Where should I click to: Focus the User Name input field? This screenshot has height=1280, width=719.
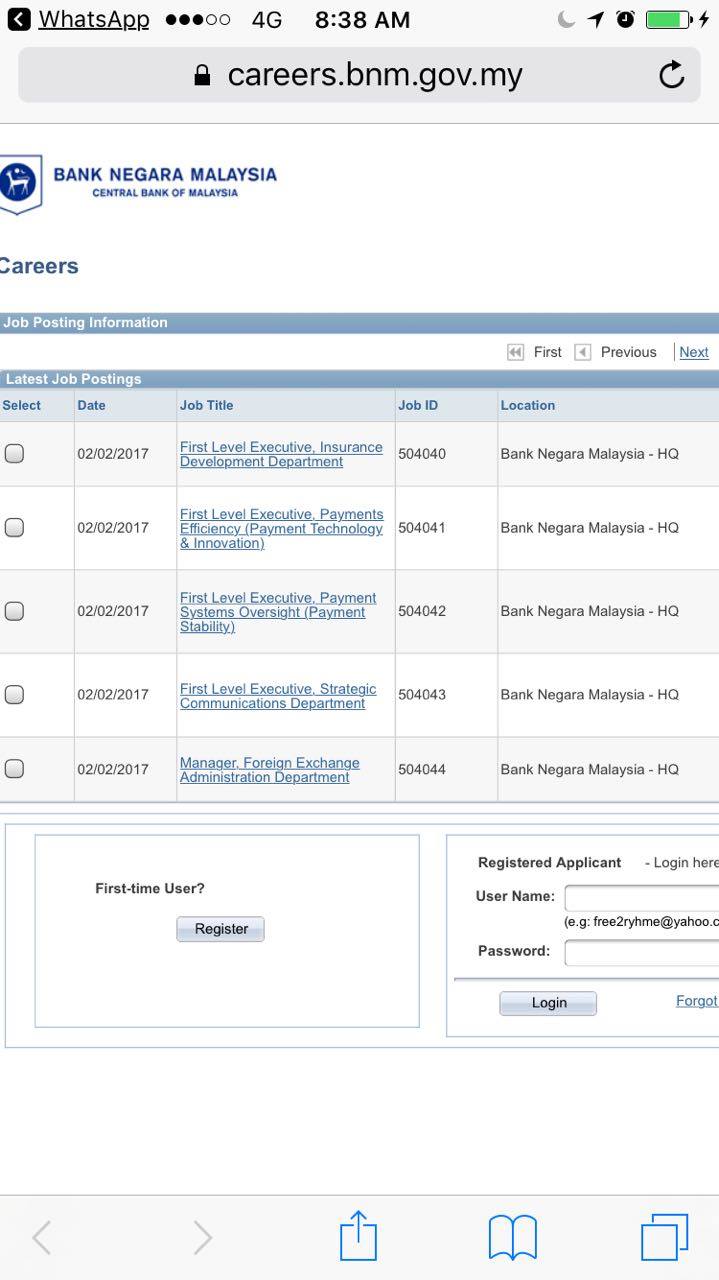click(642, 898)
